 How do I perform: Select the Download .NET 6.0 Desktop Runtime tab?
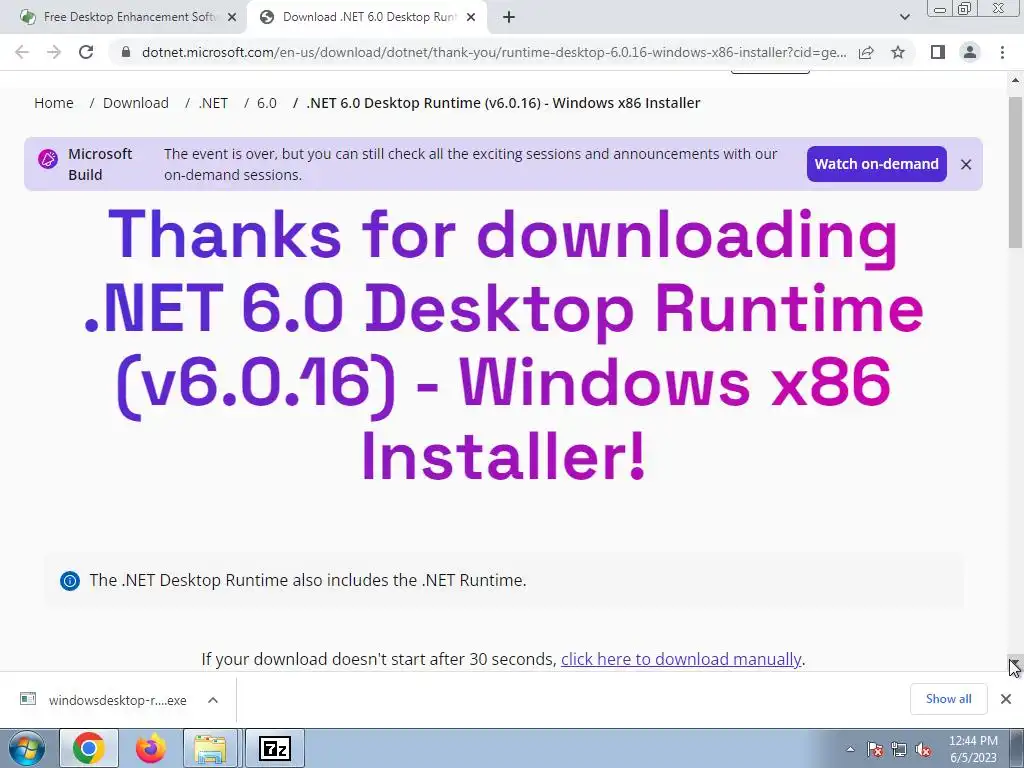pos(369,17)
